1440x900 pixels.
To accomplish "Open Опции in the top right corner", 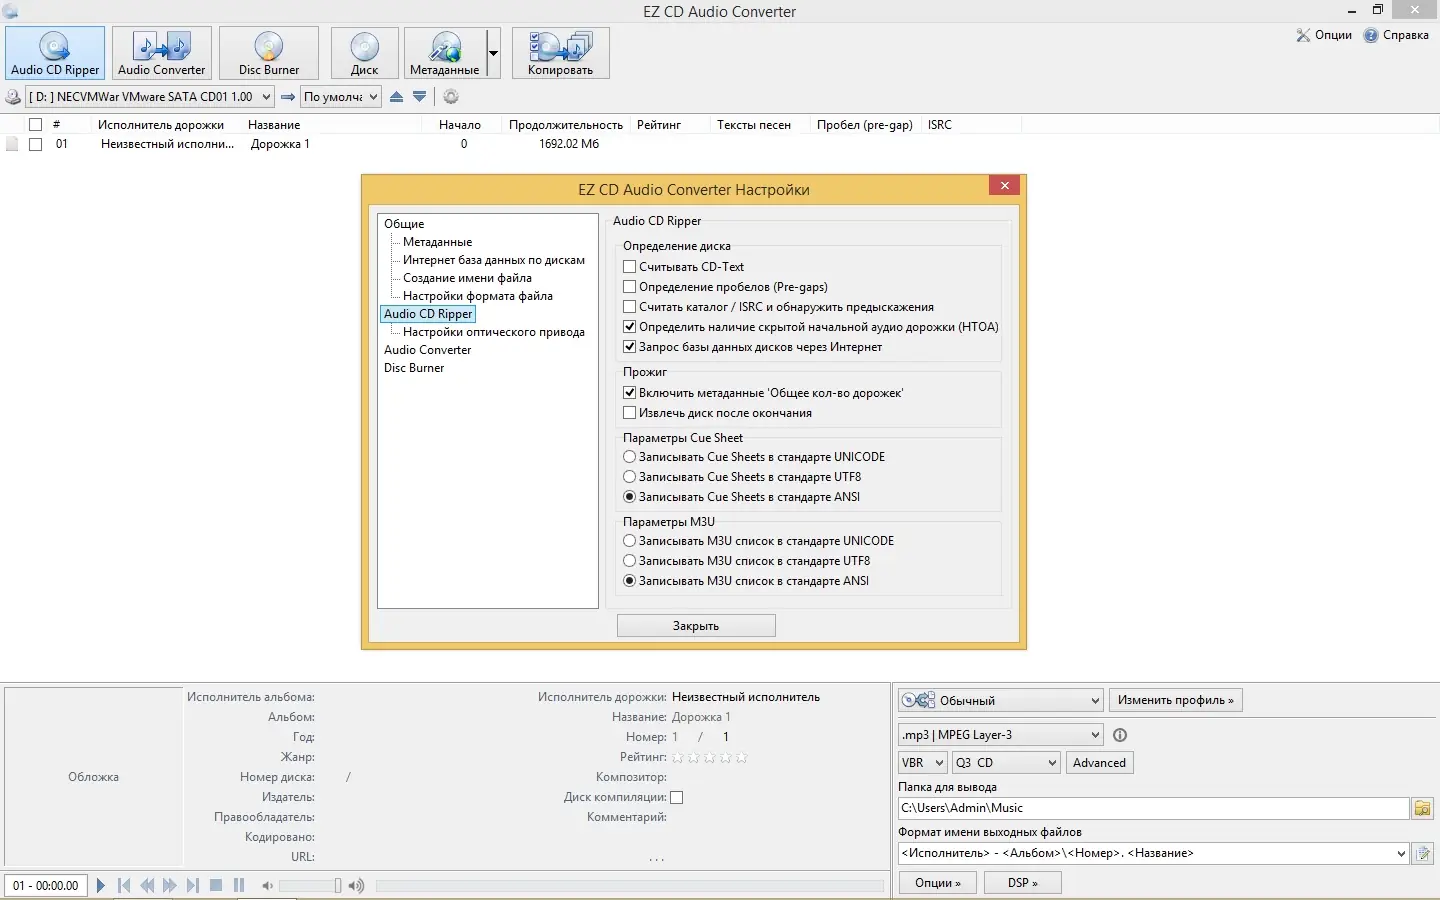I will tap(1324, 35).
